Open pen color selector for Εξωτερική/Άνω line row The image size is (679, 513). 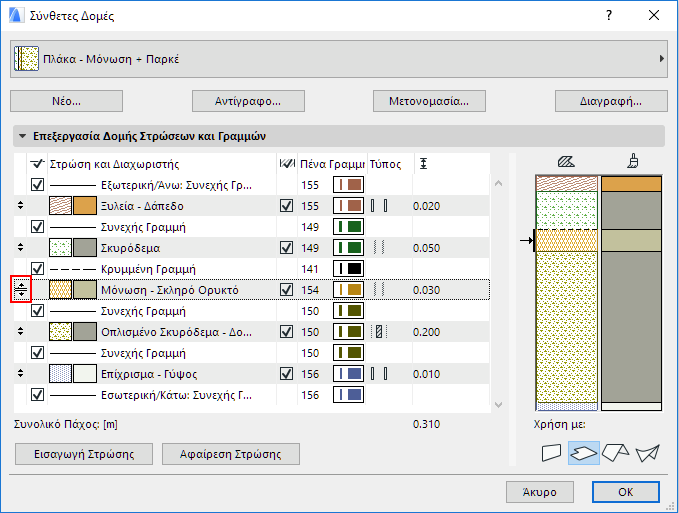348,185
